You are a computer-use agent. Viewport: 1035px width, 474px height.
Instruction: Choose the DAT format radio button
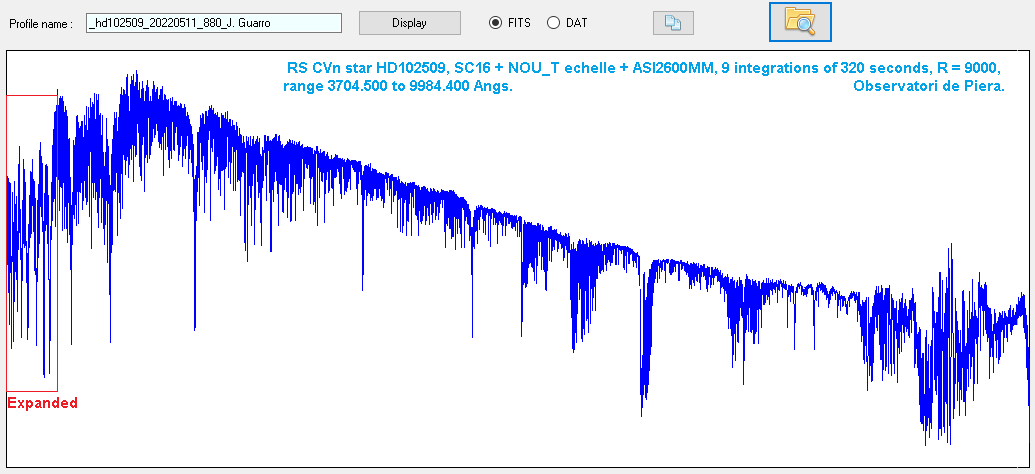point(553,22)
